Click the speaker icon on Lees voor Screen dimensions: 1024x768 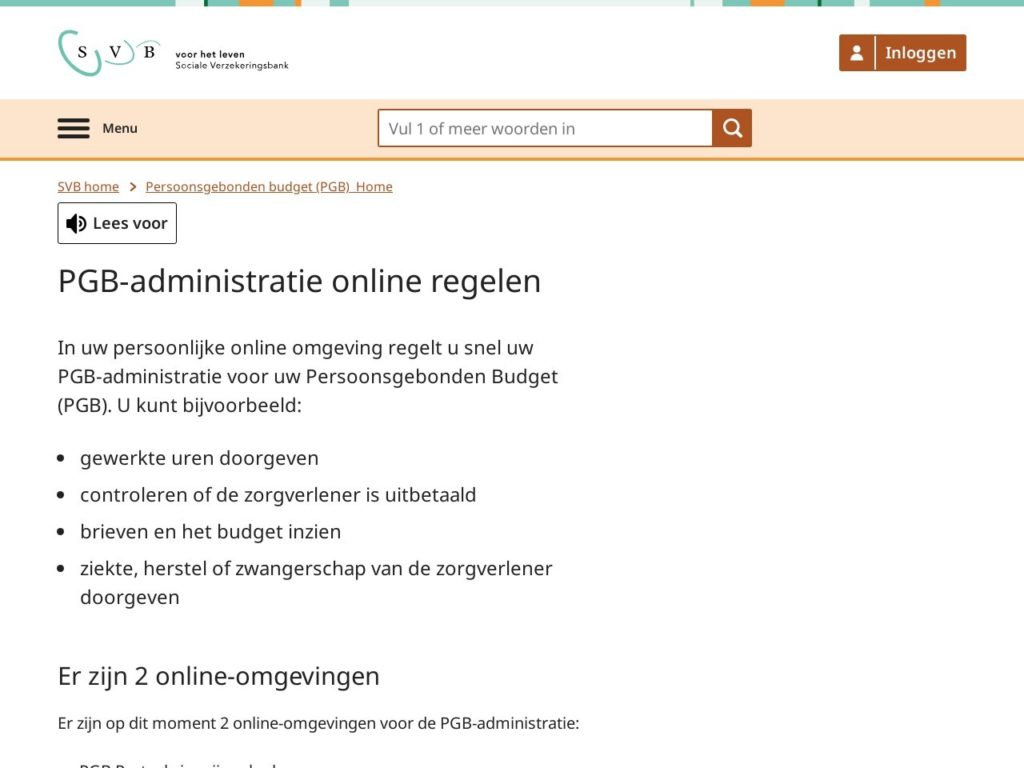[75, 222]
